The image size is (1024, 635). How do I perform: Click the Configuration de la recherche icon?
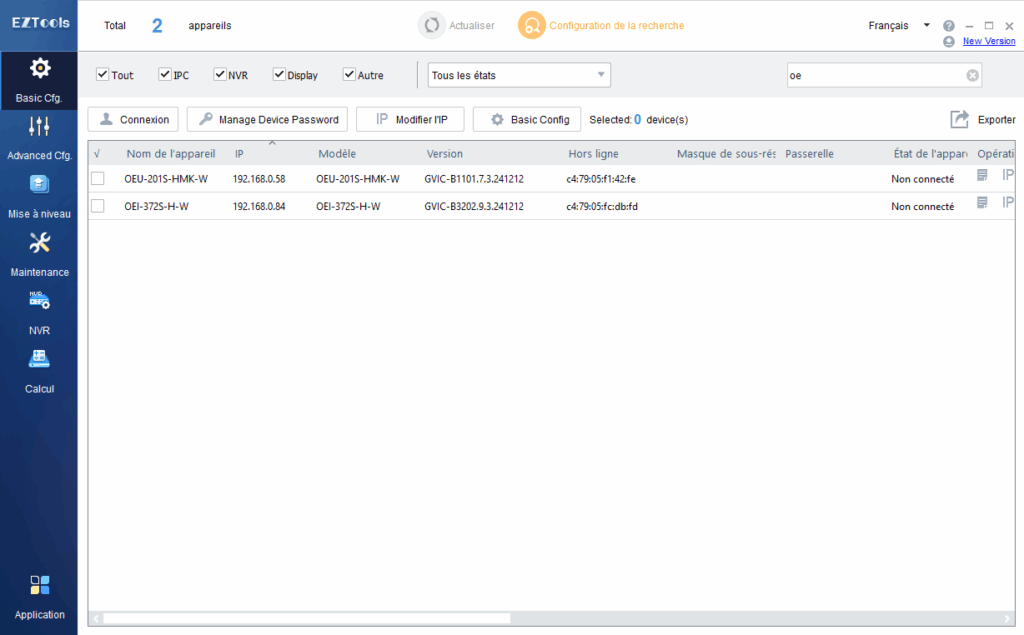point(532,25)
